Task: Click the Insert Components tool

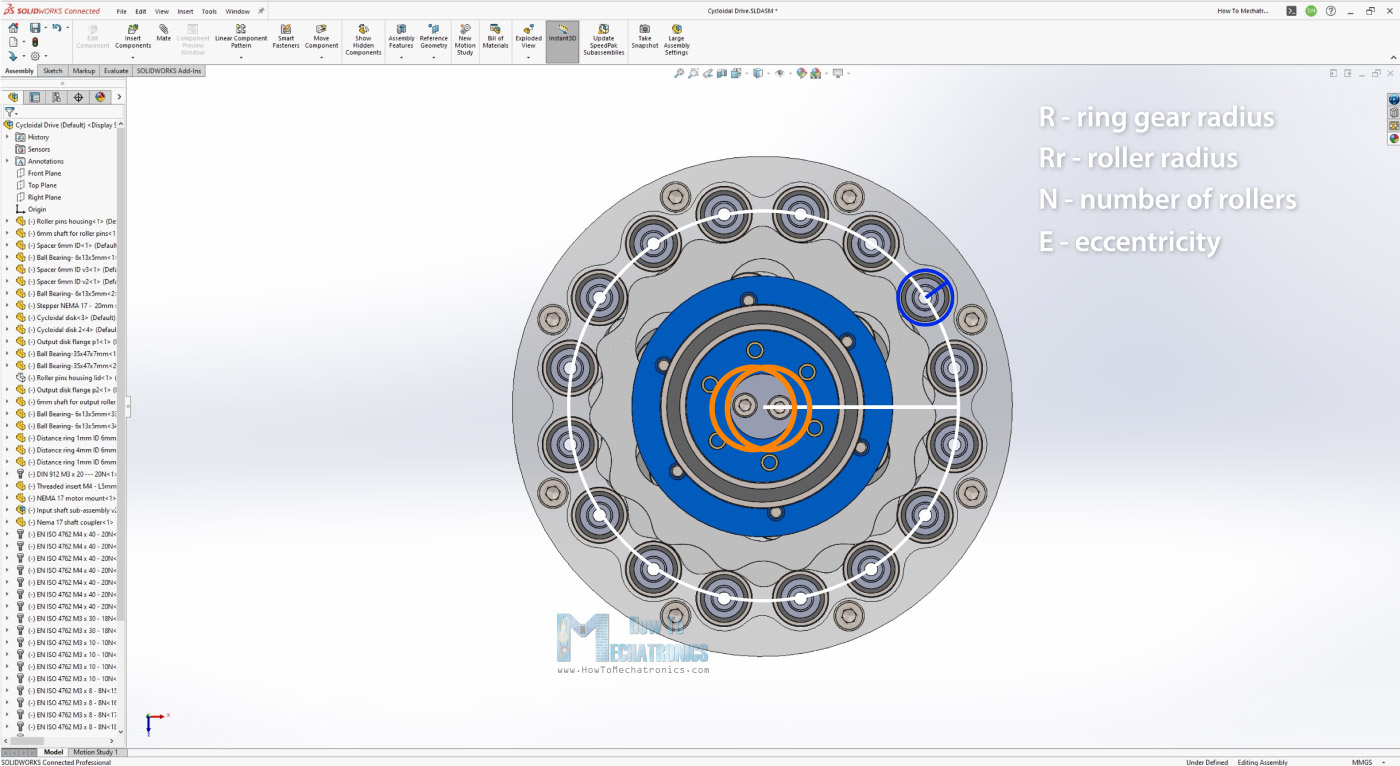Action: [x=133, y=37]
